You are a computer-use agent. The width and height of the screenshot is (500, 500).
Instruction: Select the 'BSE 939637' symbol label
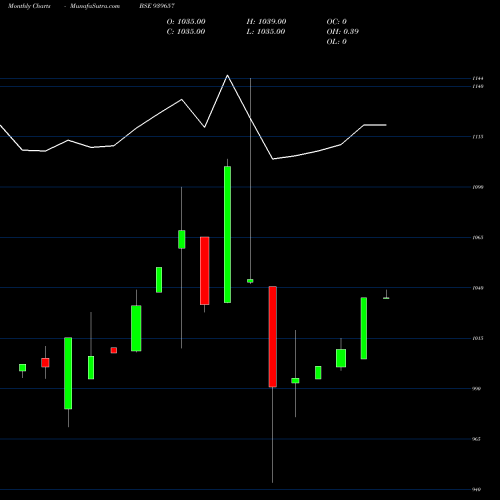click(x=157, y=6)
